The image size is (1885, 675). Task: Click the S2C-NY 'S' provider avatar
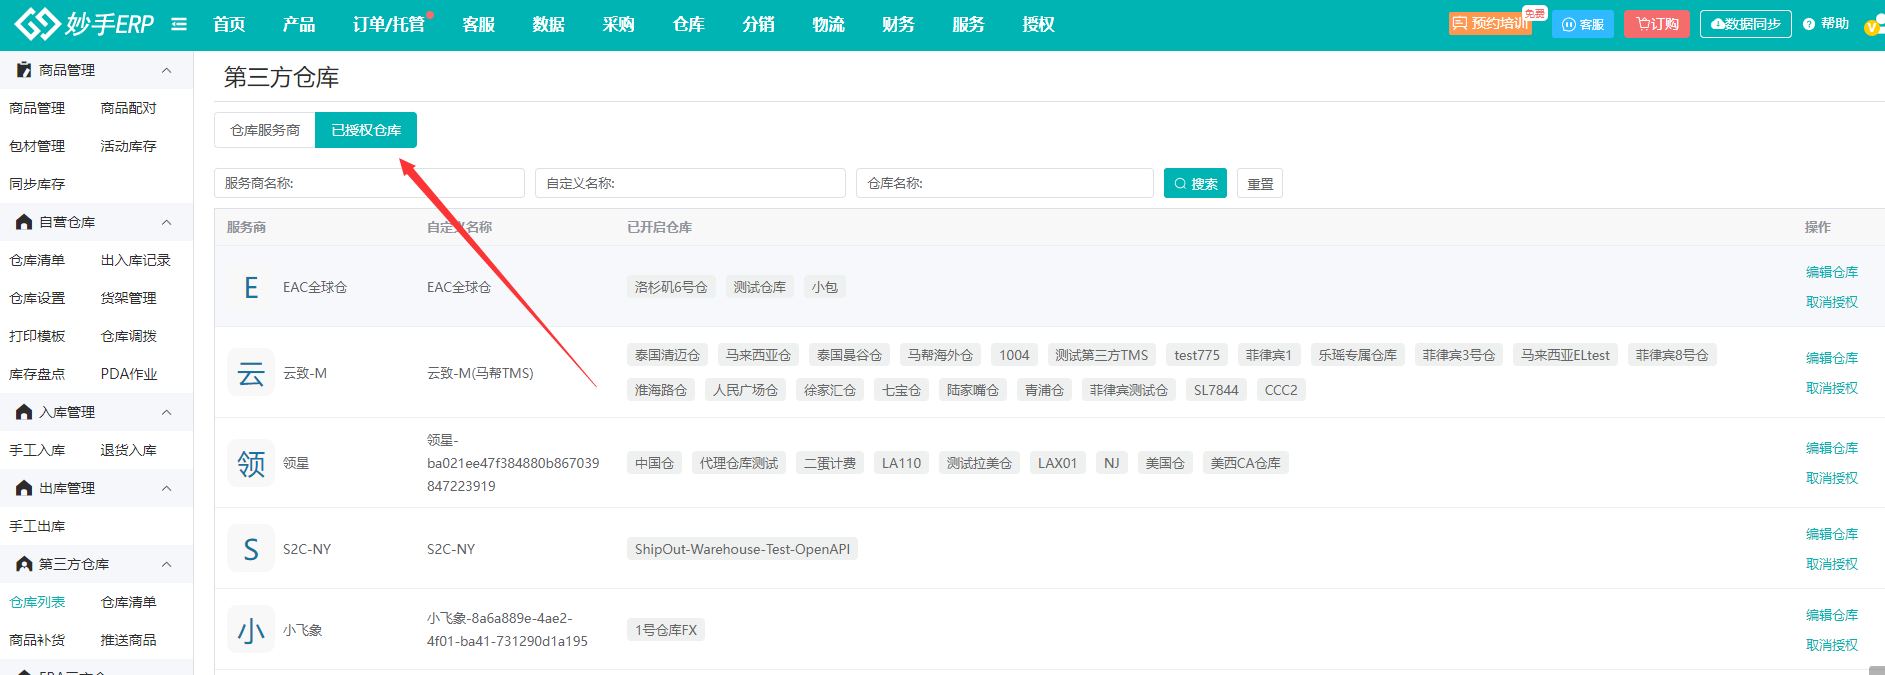[x=251, y=549]
